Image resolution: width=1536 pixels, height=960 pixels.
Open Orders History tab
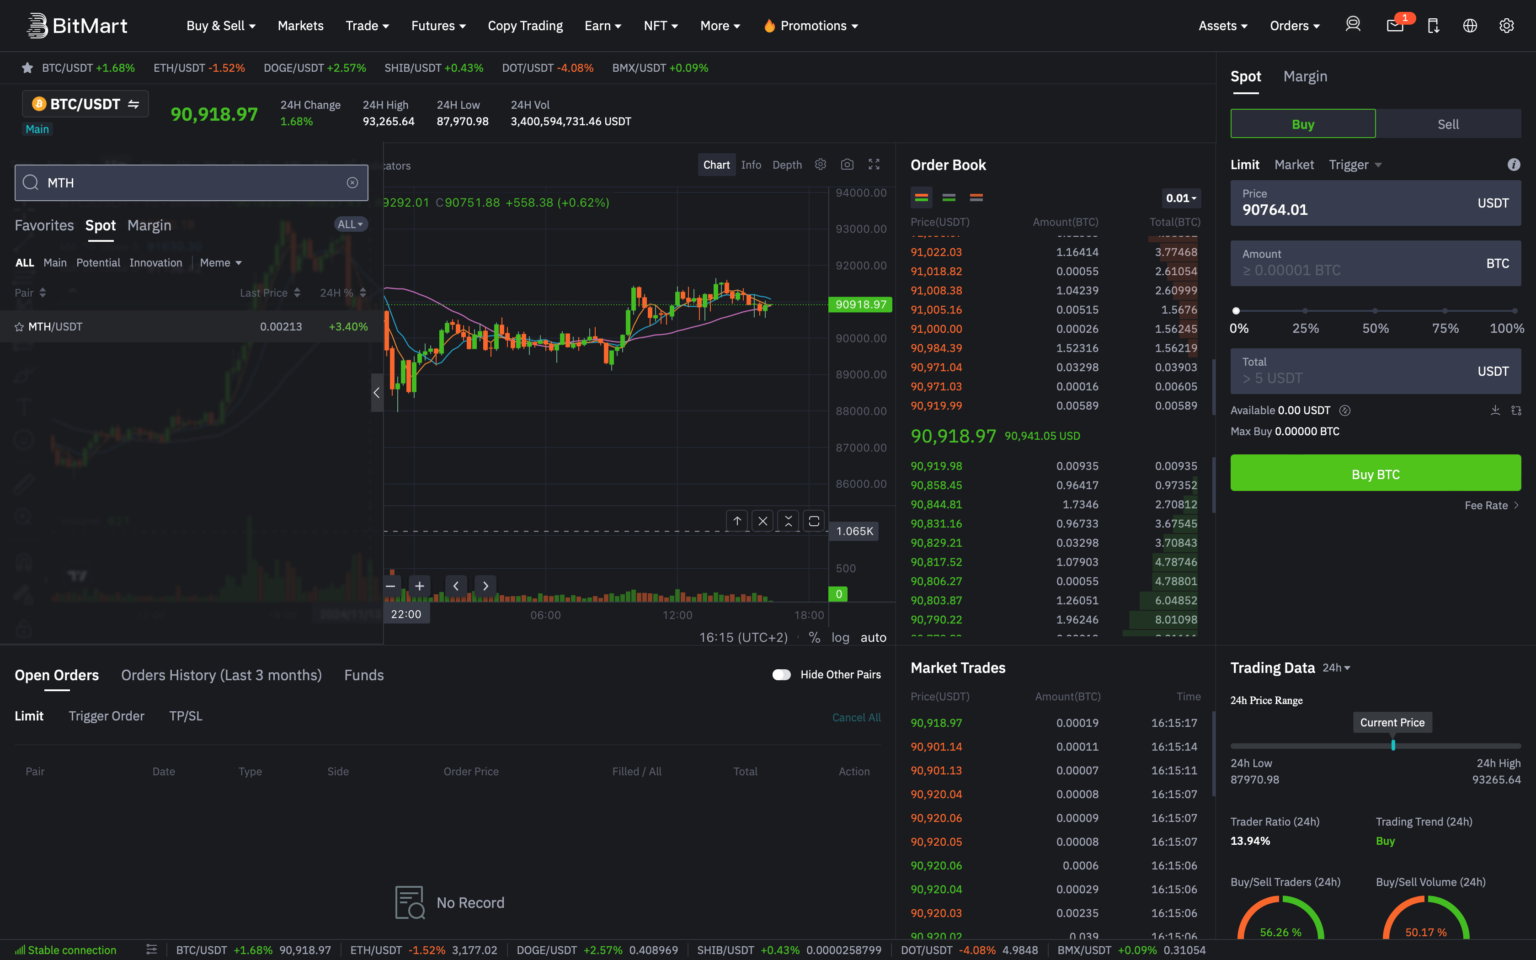[221, 675]
